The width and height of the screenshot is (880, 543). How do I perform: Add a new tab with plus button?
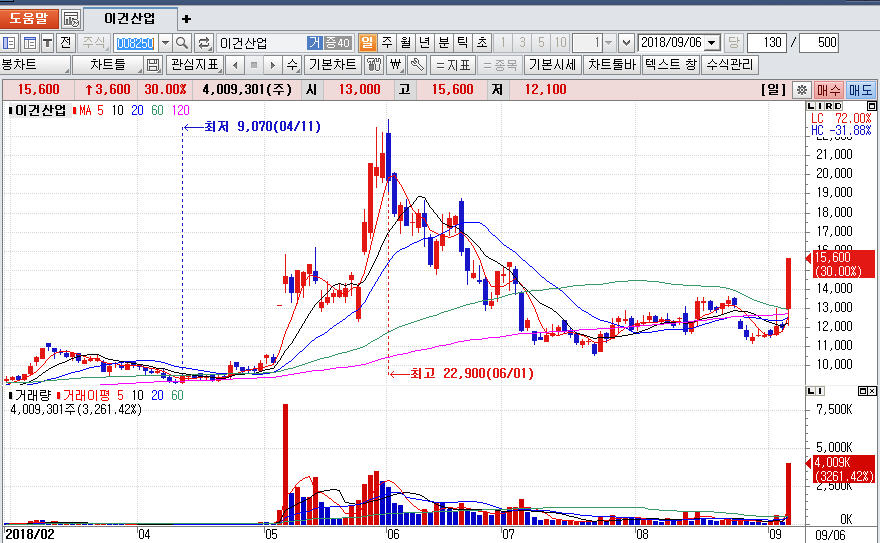186,19
